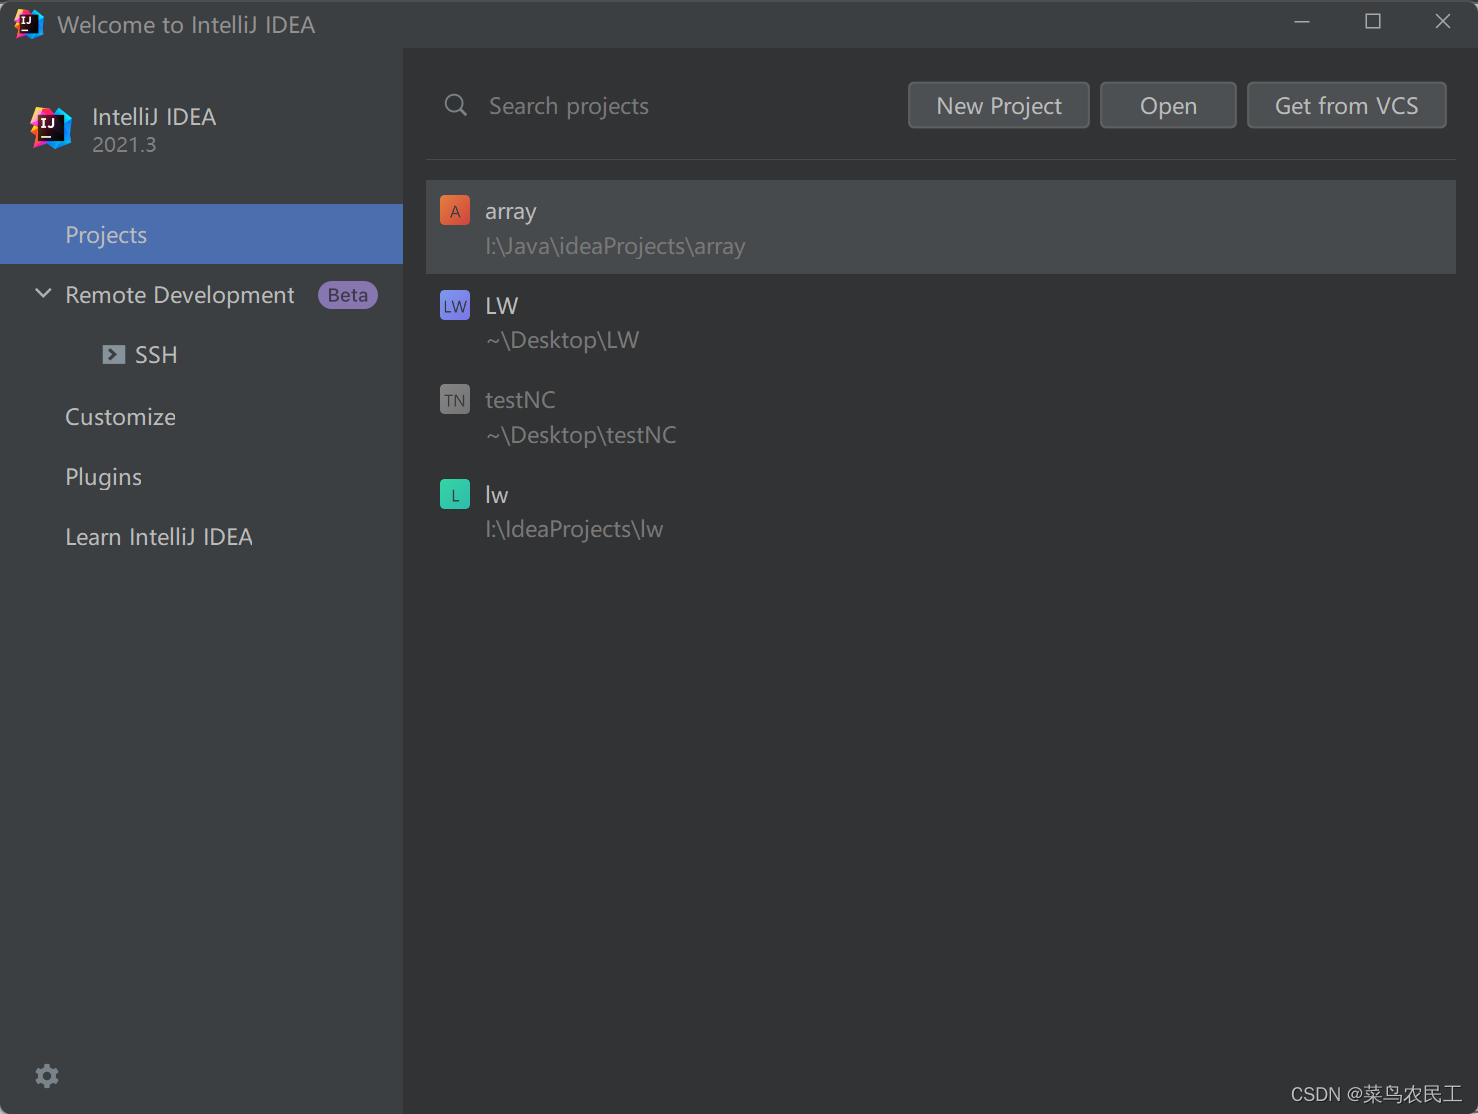Close the Welcome to IntelliJ IDEA window
Screen dimensions: 1478x1114
click(x=1443, y=22)
